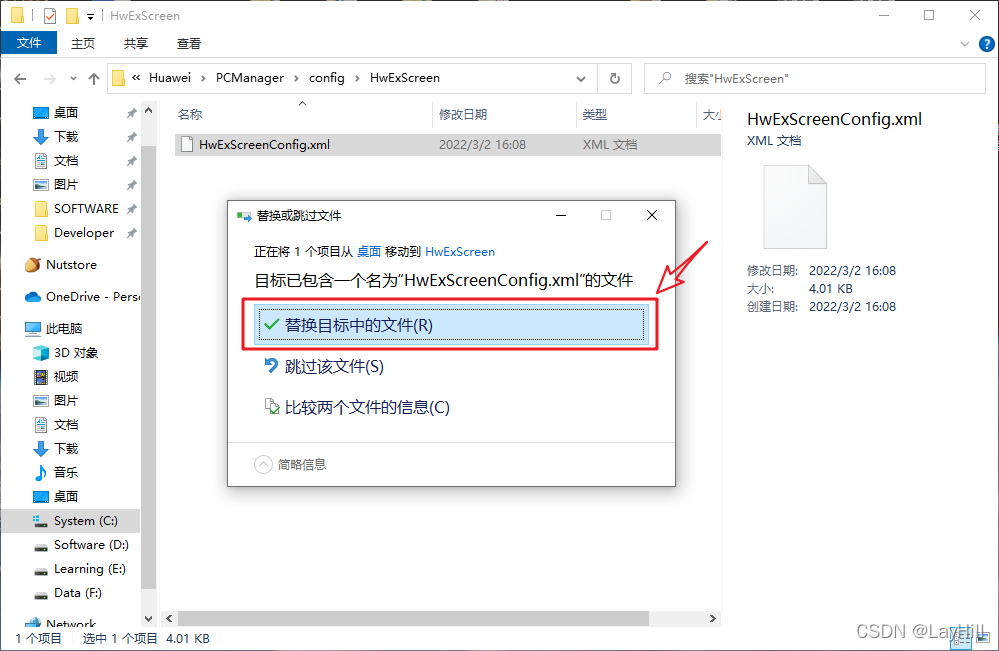Open the Help question mark icon
Screen dimensions: 999x651
coord(986,44)
